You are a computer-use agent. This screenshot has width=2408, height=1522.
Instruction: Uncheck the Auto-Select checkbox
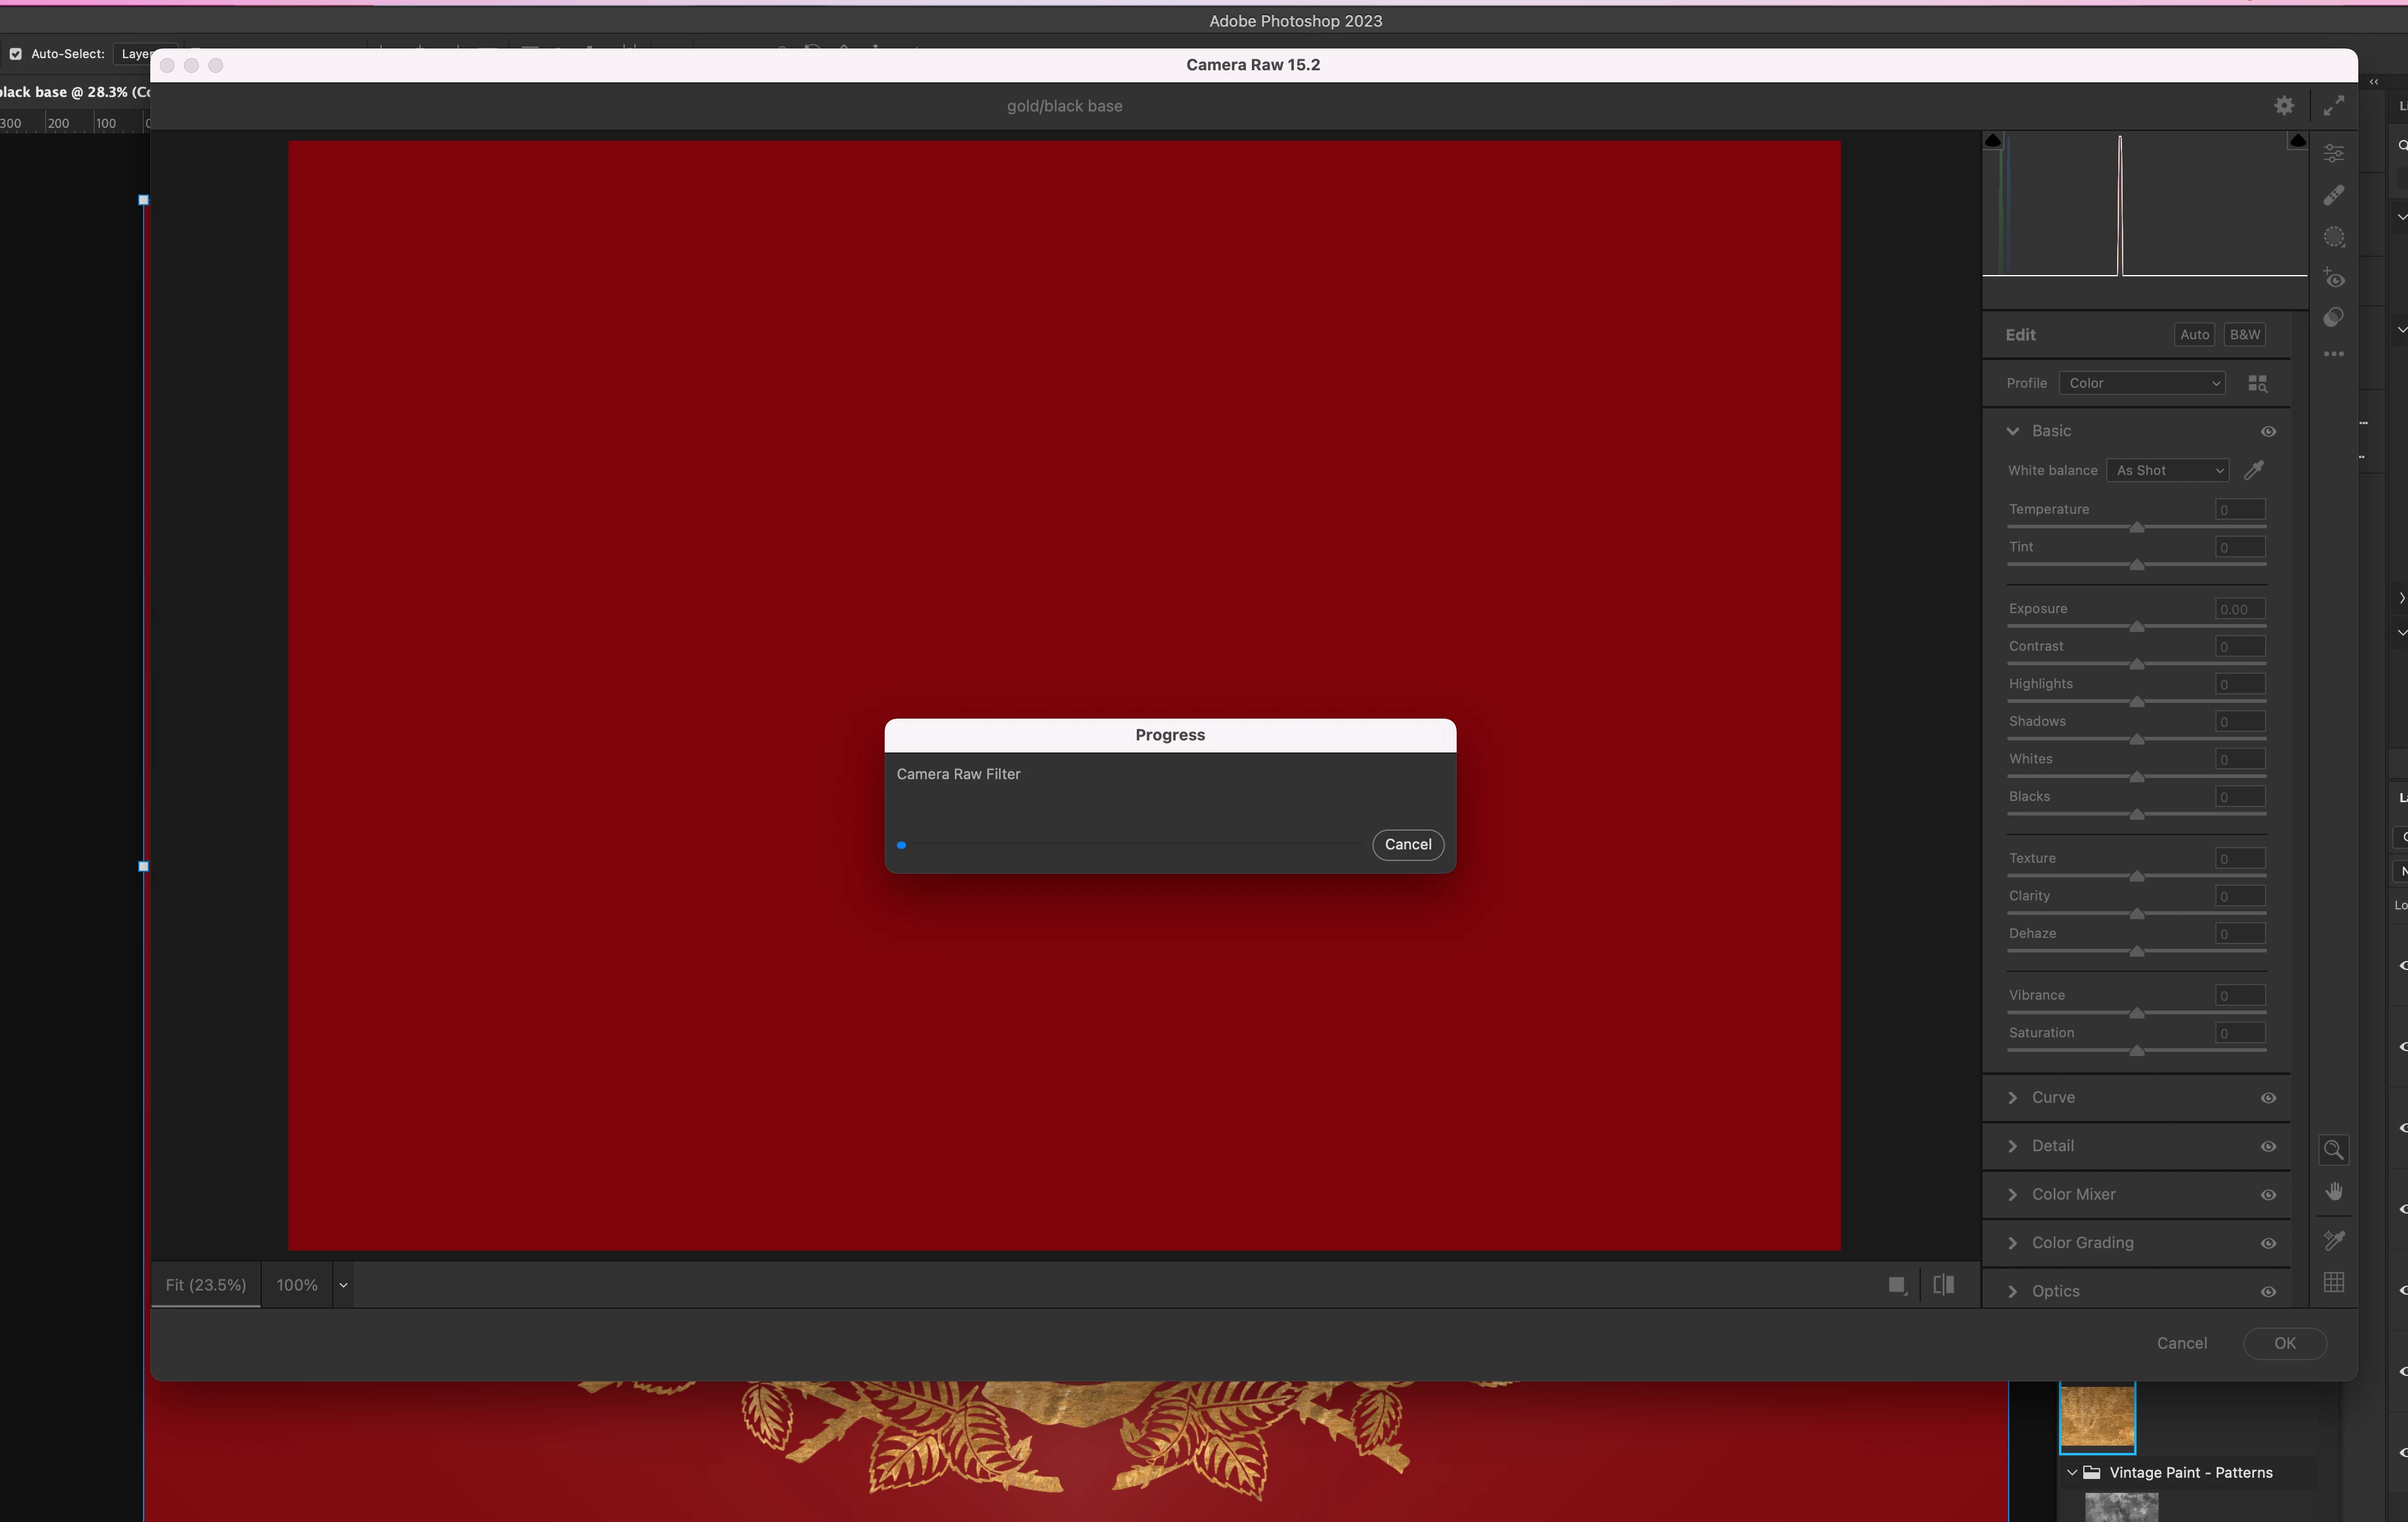point(15,54)
